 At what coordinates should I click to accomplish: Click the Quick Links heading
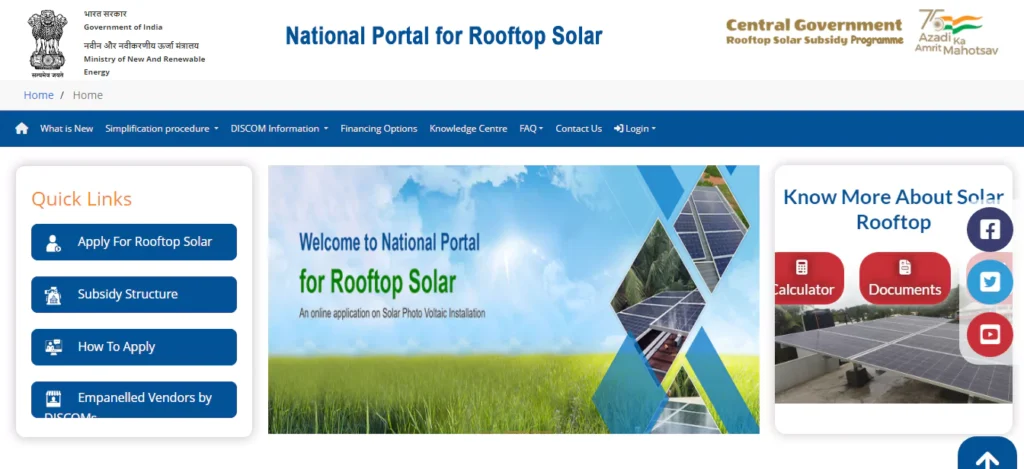82,199
